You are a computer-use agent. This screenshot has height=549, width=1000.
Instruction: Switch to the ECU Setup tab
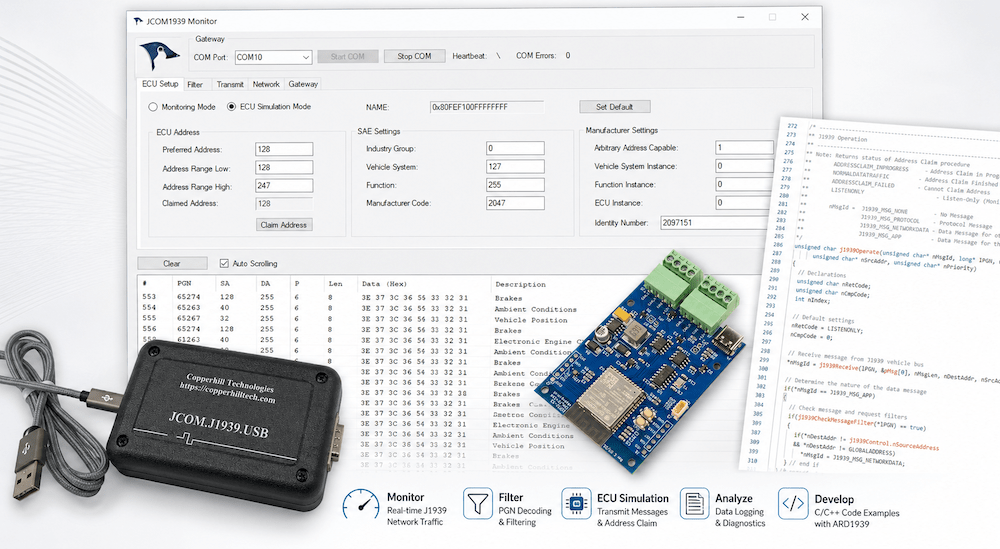click(160, 84)
